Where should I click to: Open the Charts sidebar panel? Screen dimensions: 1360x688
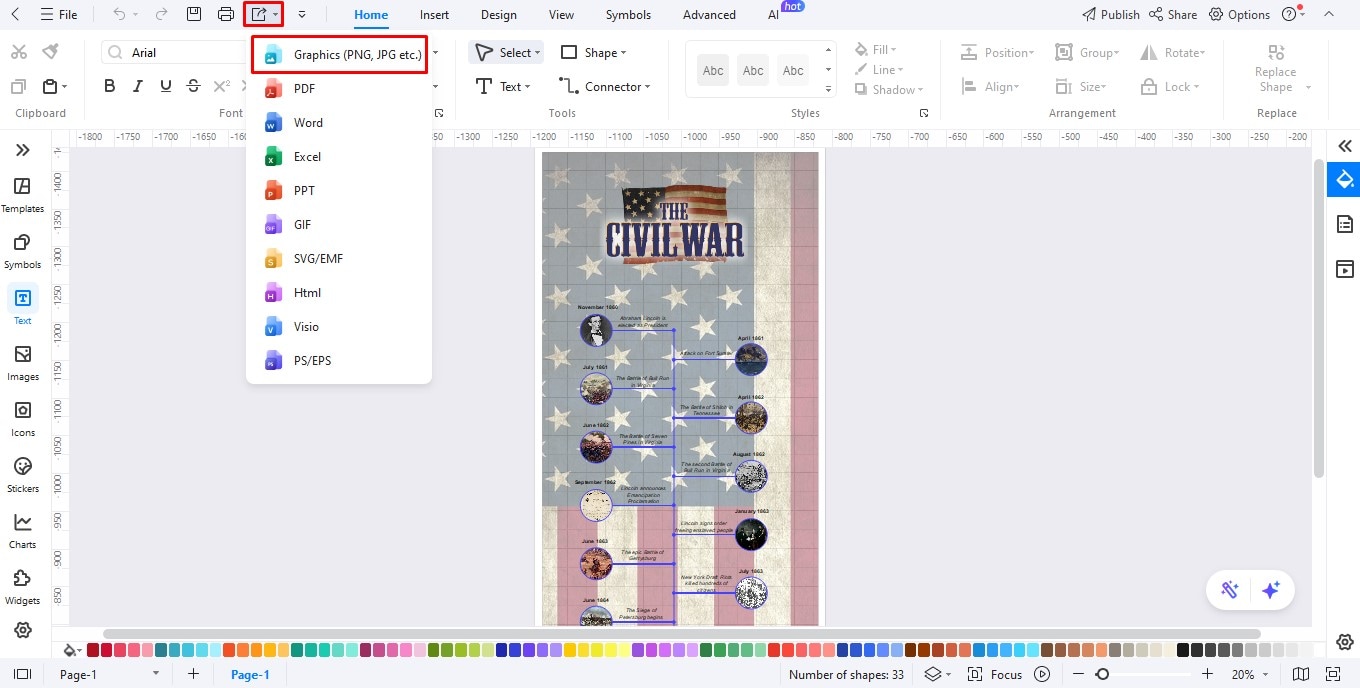22,531
